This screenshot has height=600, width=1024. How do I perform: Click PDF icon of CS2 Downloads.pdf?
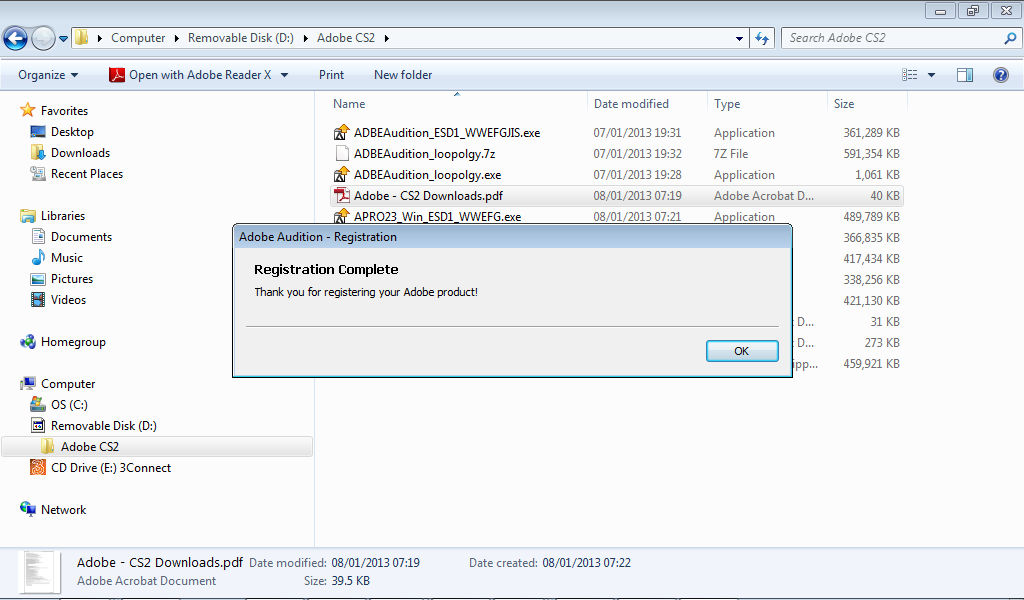click(x=342, y=195)
